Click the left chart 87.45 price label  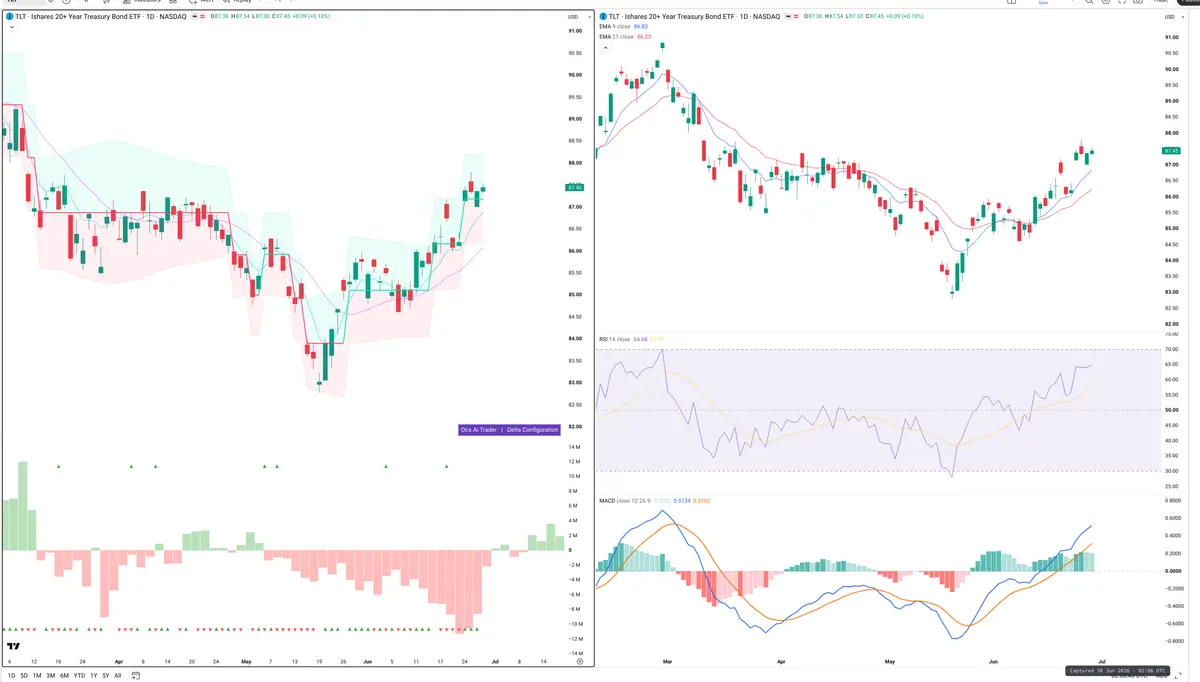pos(574,187)
